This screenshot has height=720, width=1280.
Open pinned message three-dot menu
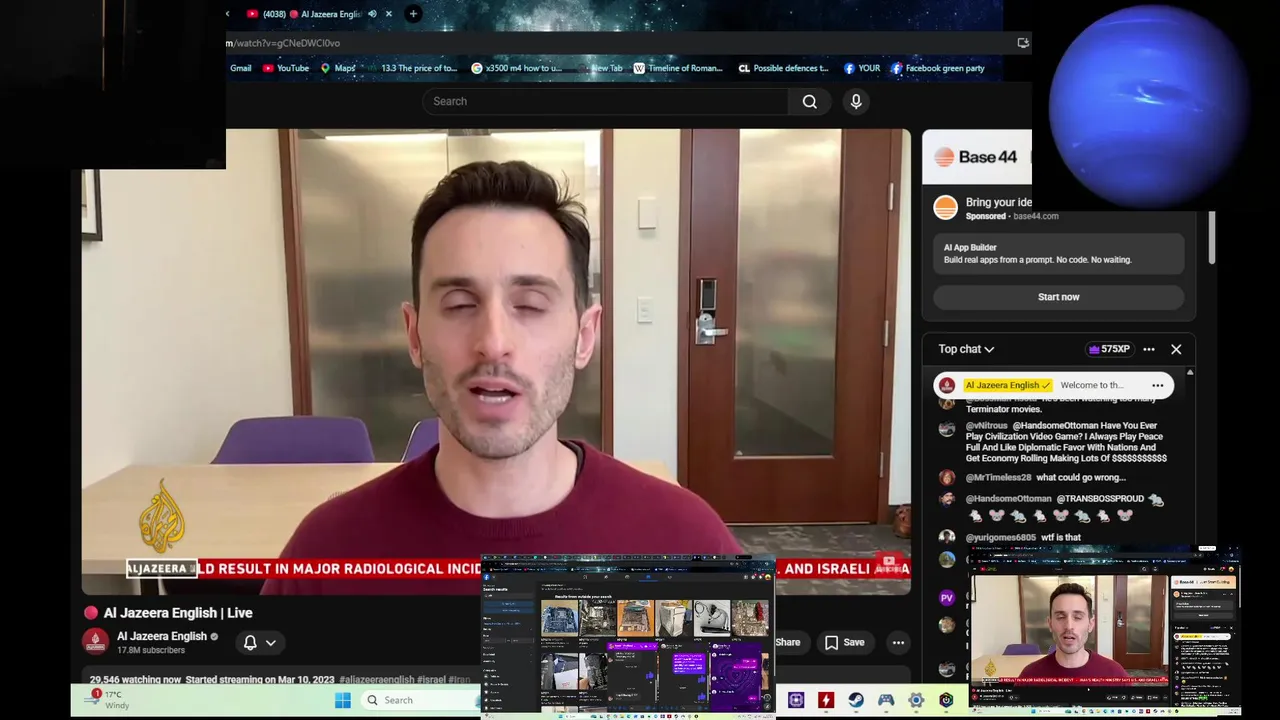click(x=1157, y=385)
